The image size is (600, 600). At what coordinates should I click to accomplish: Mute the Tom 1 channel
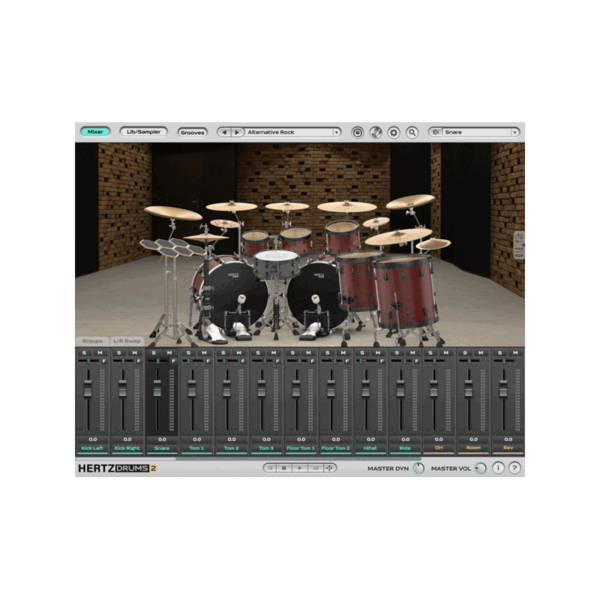[204, 353]
